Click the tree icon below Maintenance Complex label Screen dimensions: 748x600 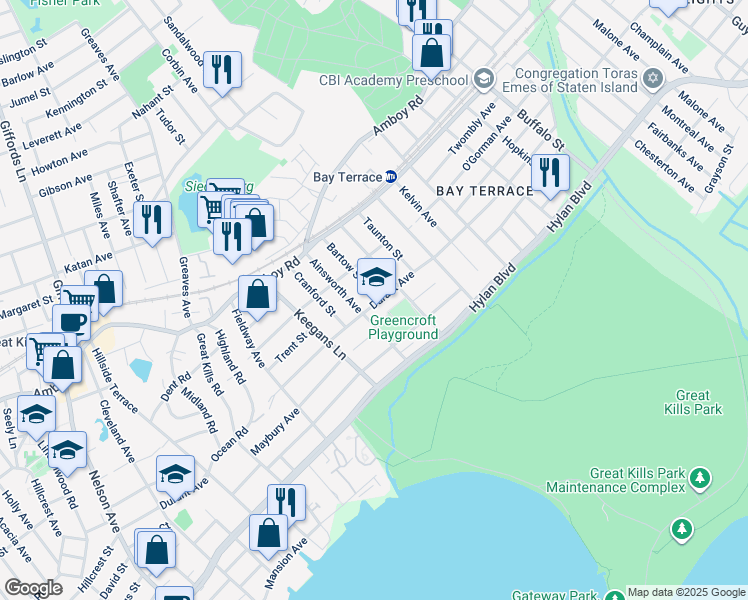(682, 527)
